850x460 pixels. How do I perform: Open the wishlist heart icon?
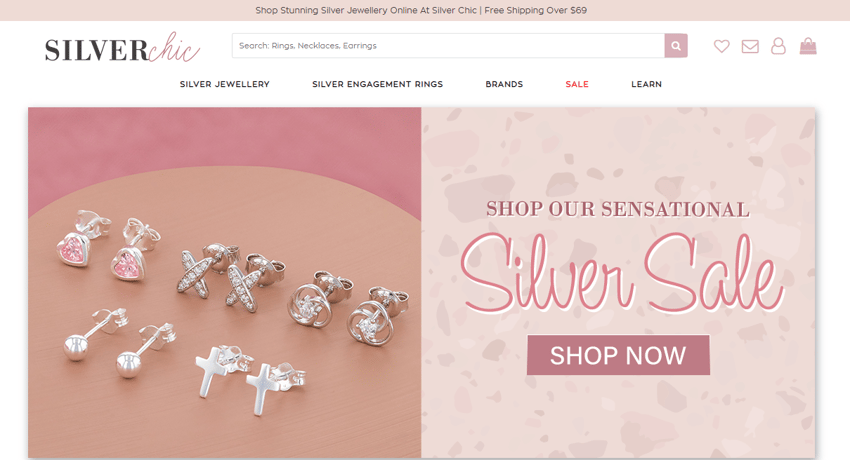(x=722, y=46)
